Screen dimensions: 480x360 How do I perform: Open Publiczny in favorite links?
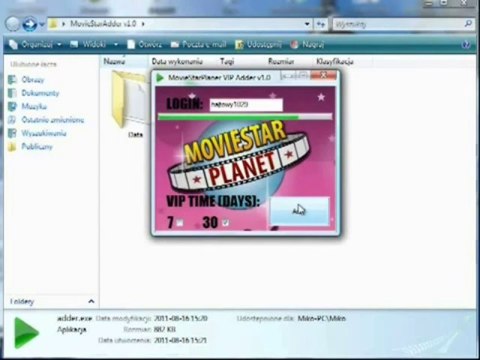pyautogui.click(x=37, y=147)
